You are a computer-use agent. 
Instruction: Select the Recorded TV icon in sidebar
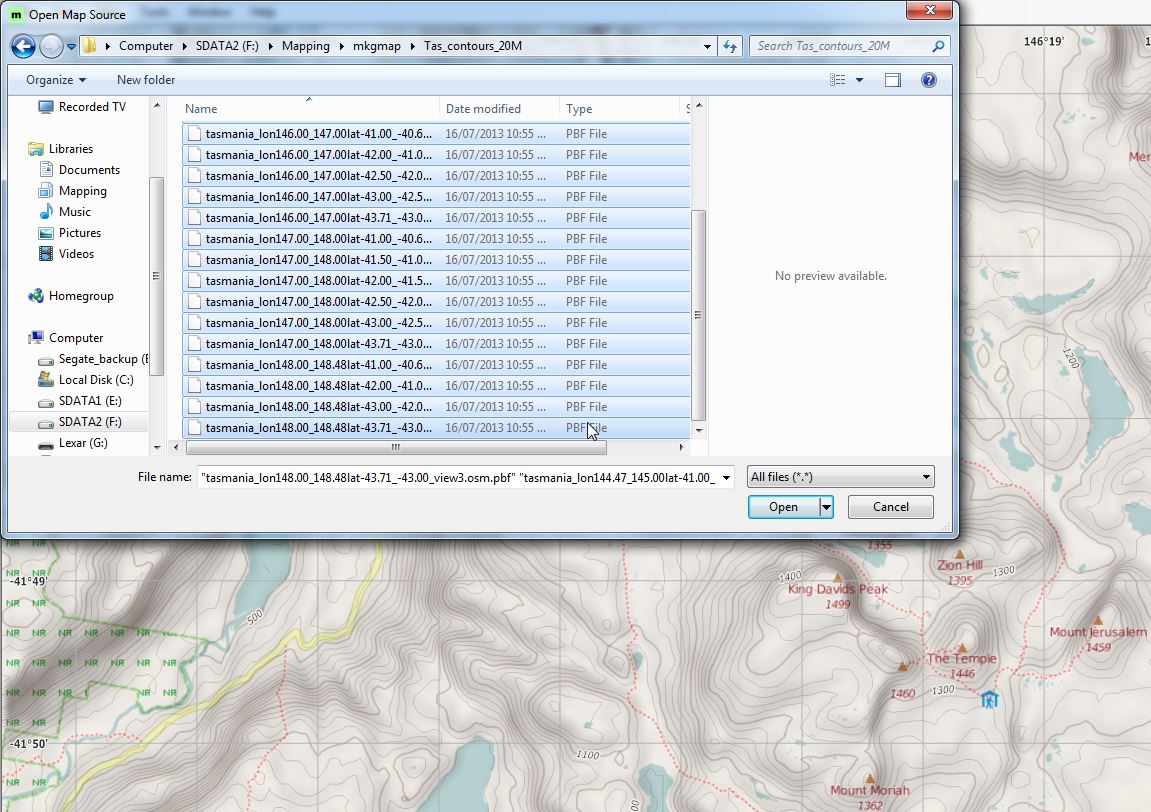pos(46,107)
